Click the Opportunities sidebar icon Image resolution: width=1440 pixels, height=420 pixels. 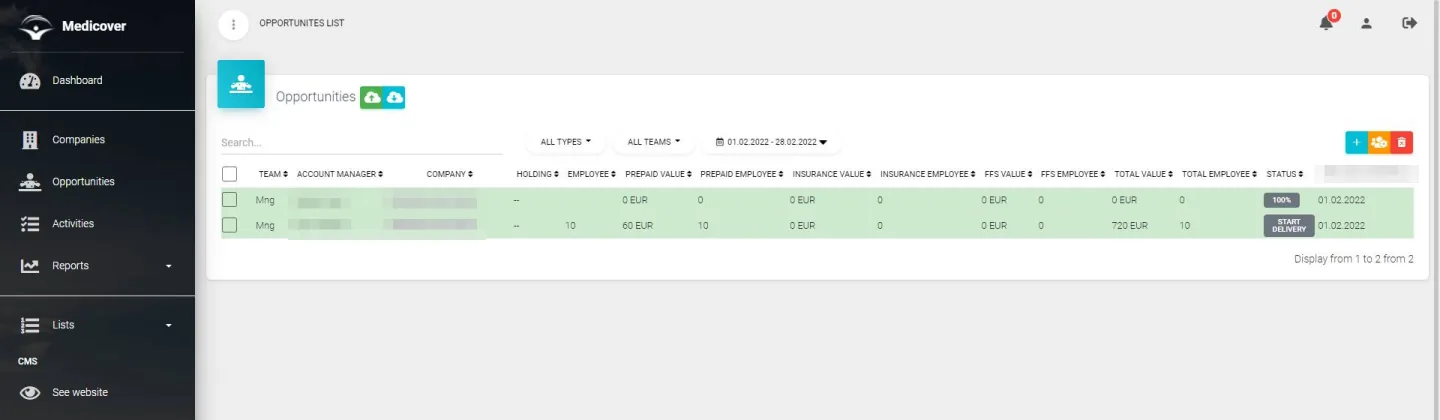30,182
